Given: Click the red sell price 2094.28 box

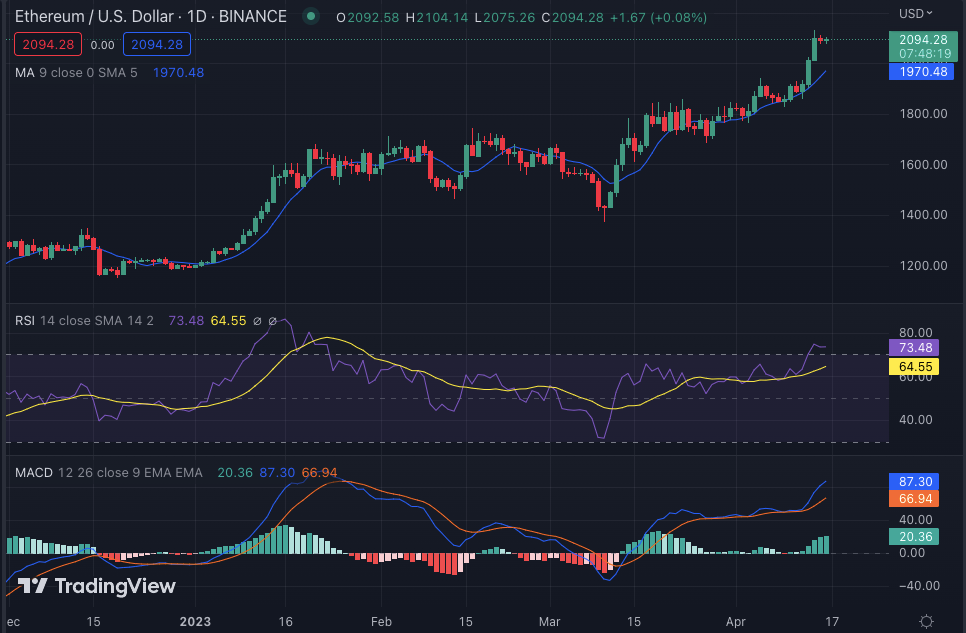Looking at the screenshot, I should [x=48, y=44].
